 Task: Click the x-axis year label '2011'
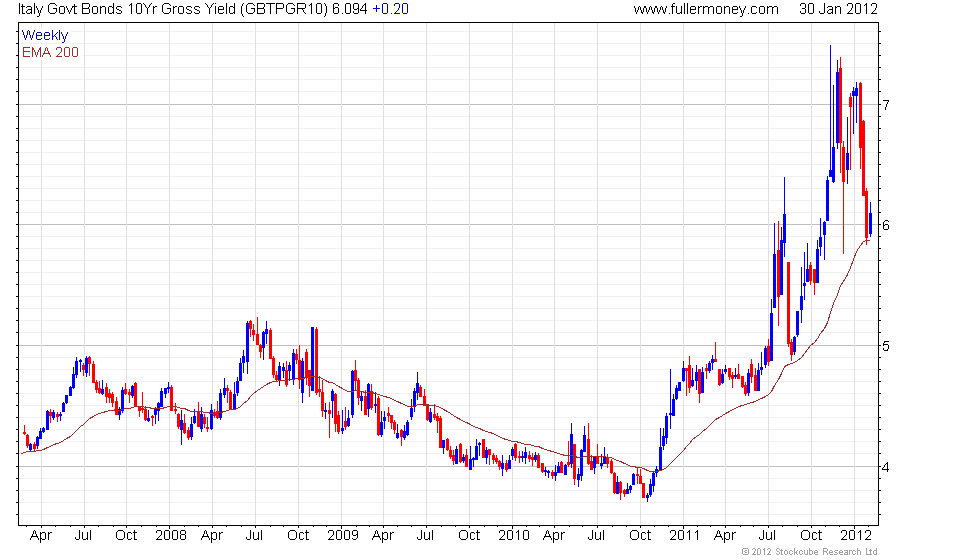(684, 535)
